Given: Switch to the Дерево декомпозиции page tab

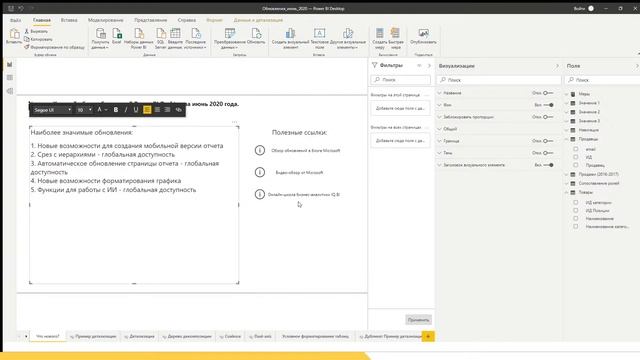Looking at the screenshot, I should pos(187,336).
